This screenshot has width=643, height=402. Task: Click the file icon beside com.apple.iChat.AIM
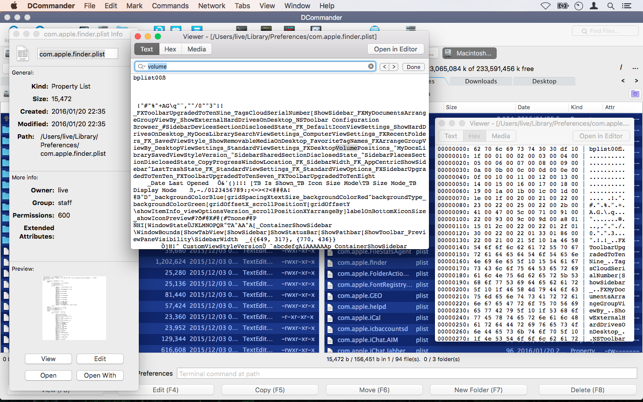point(330,340)
